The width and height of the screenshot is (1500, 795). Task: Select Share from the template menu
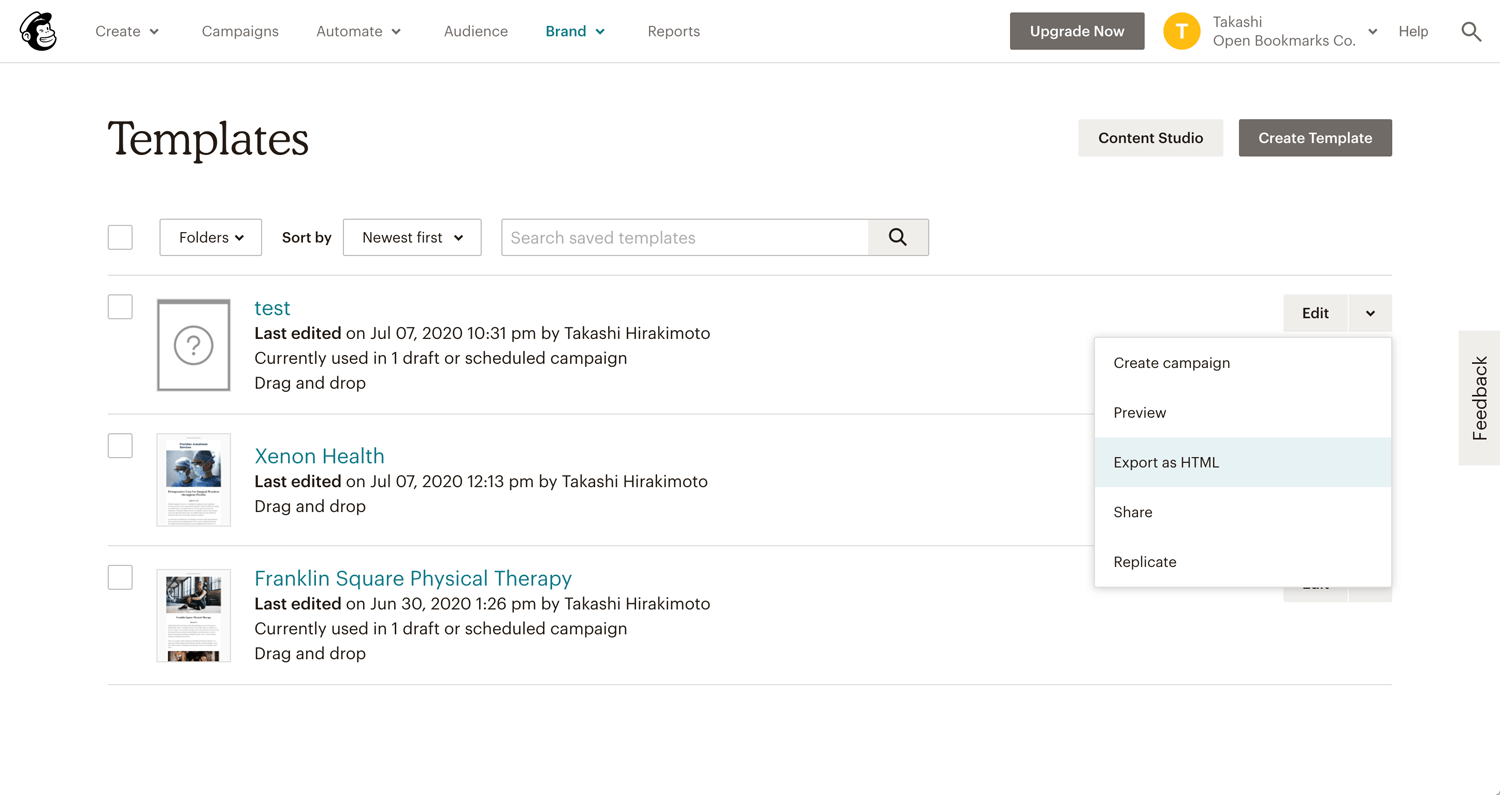[x=1243, y=512]
